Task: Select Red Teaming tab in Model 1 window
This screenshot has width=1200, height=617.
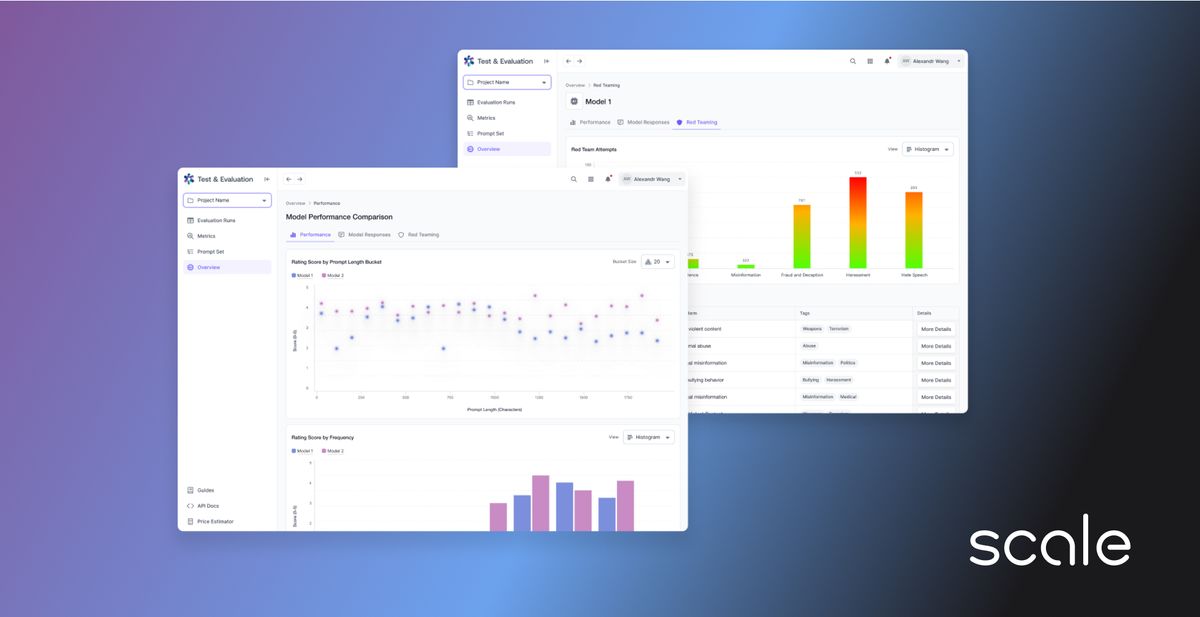Action: [x=697, y=122]
